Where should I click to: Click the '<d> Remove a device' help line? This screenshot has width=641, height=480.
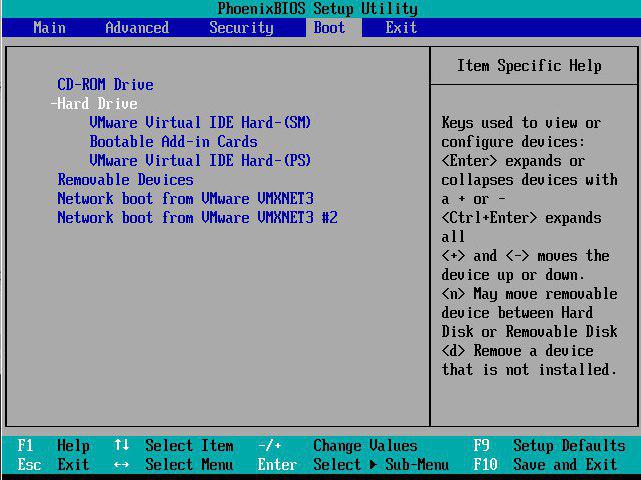518,350
